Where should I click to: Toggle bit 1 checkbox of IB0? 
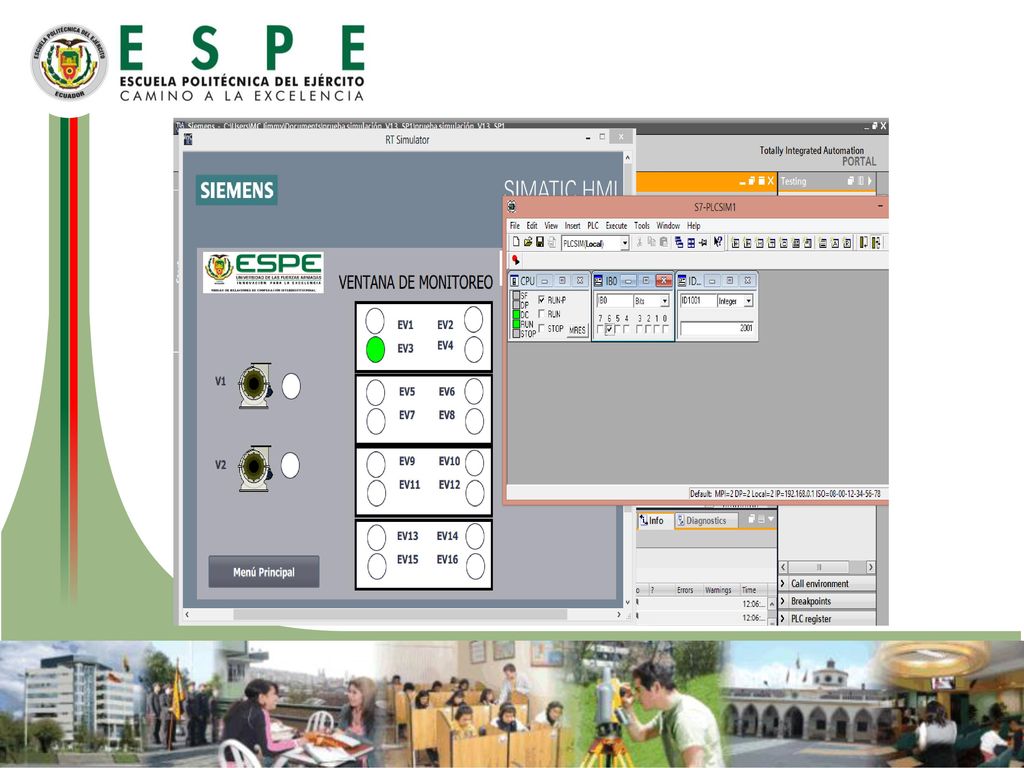(657, 329)
